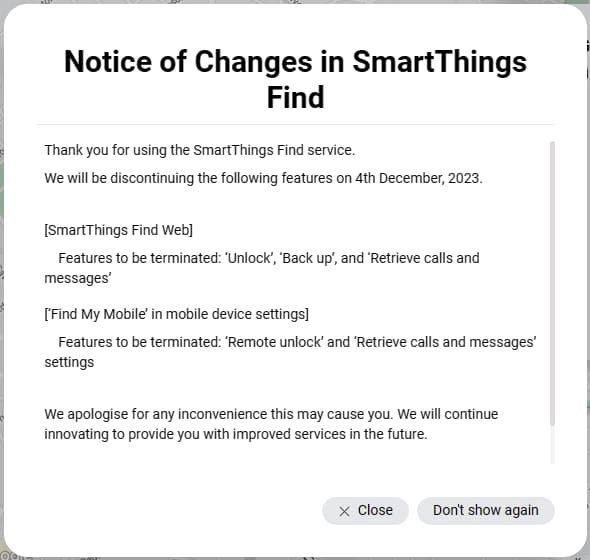The height and width of the screenshot is (560, 590).
Task: Click the 'Remote unlock' feature text
Action: click(274, 342)
